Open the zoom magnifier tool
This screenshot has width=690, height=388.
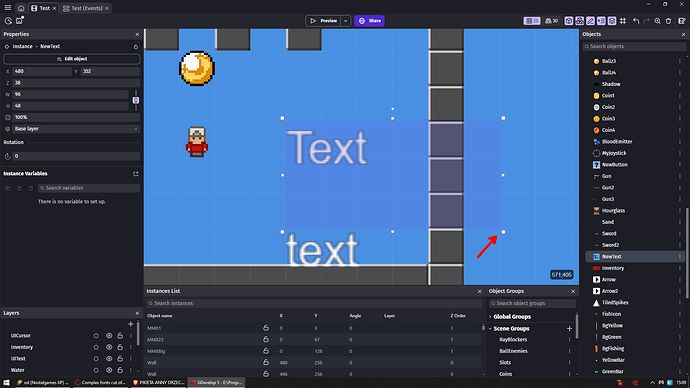(657, 21)
